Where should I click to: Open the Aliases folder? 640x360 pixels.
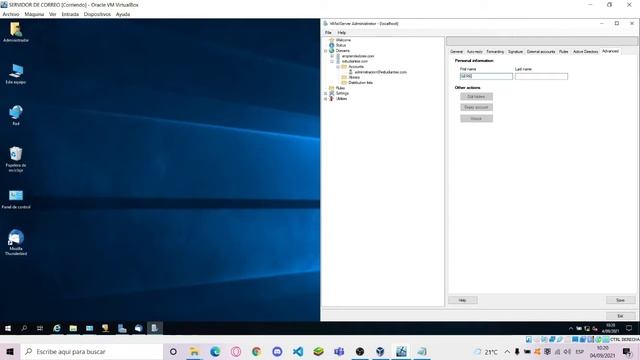click(x=354, y=77)
